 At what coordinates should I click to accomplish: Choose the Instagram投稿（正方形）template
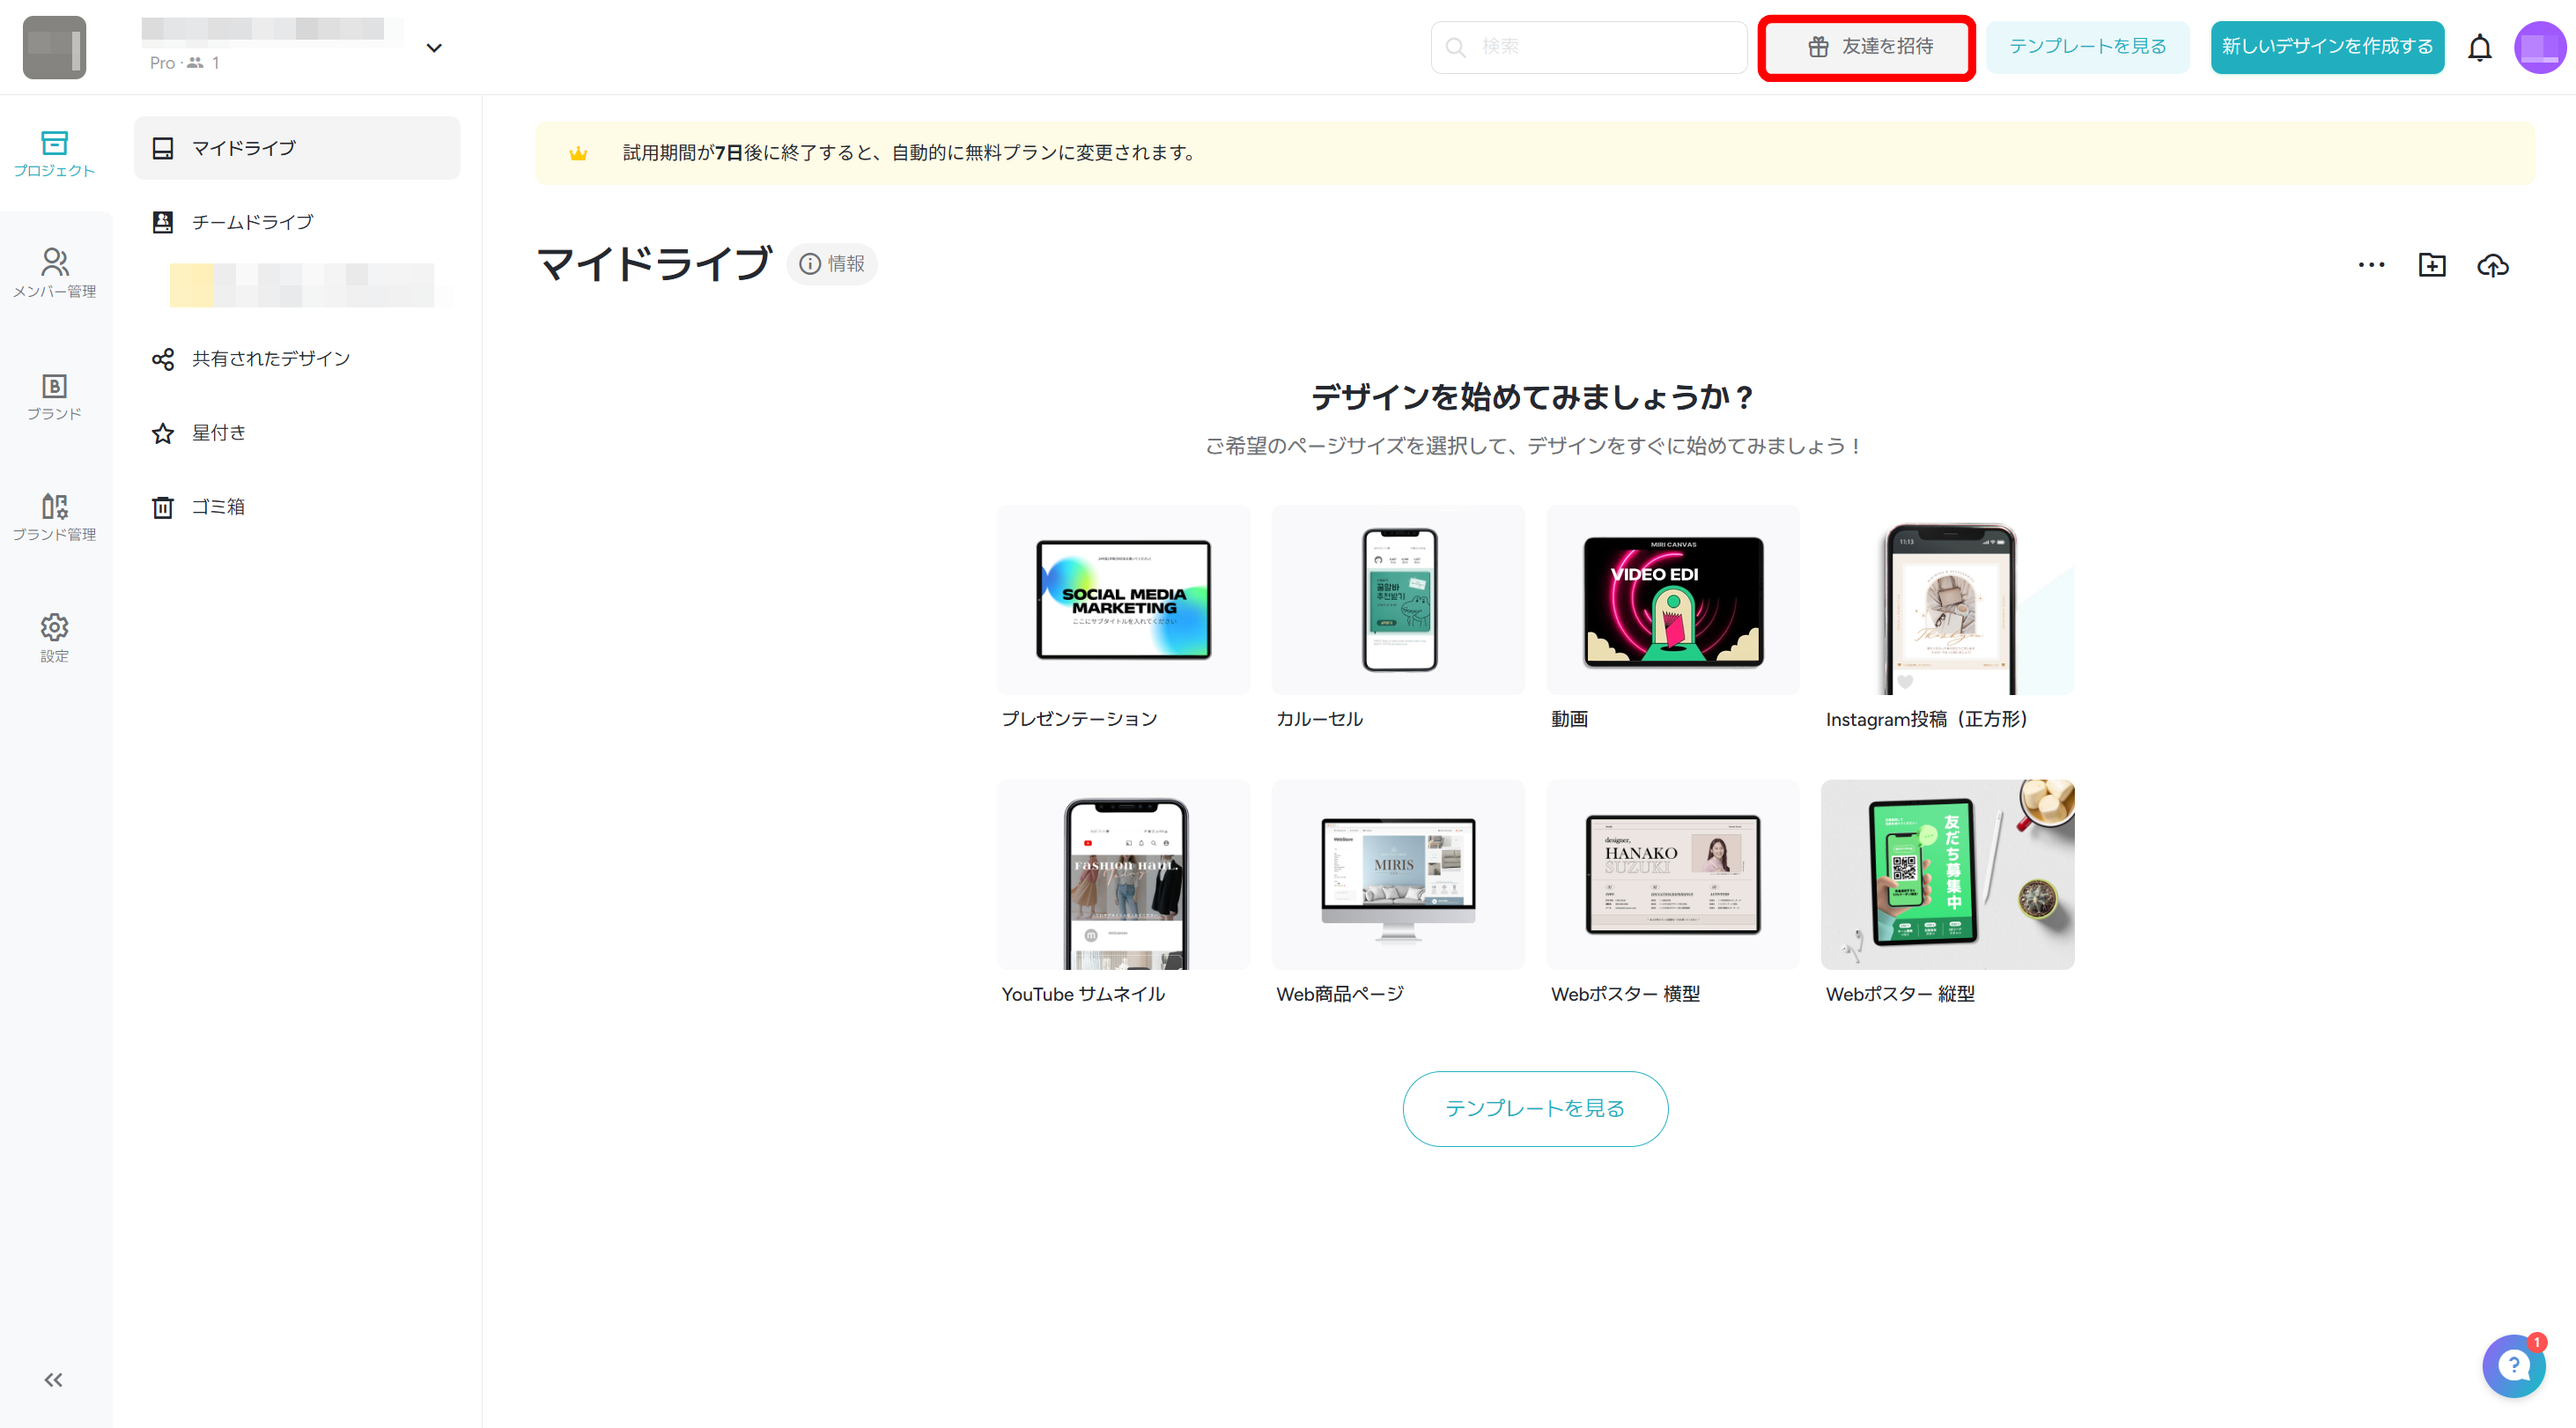coord(1947,600)
